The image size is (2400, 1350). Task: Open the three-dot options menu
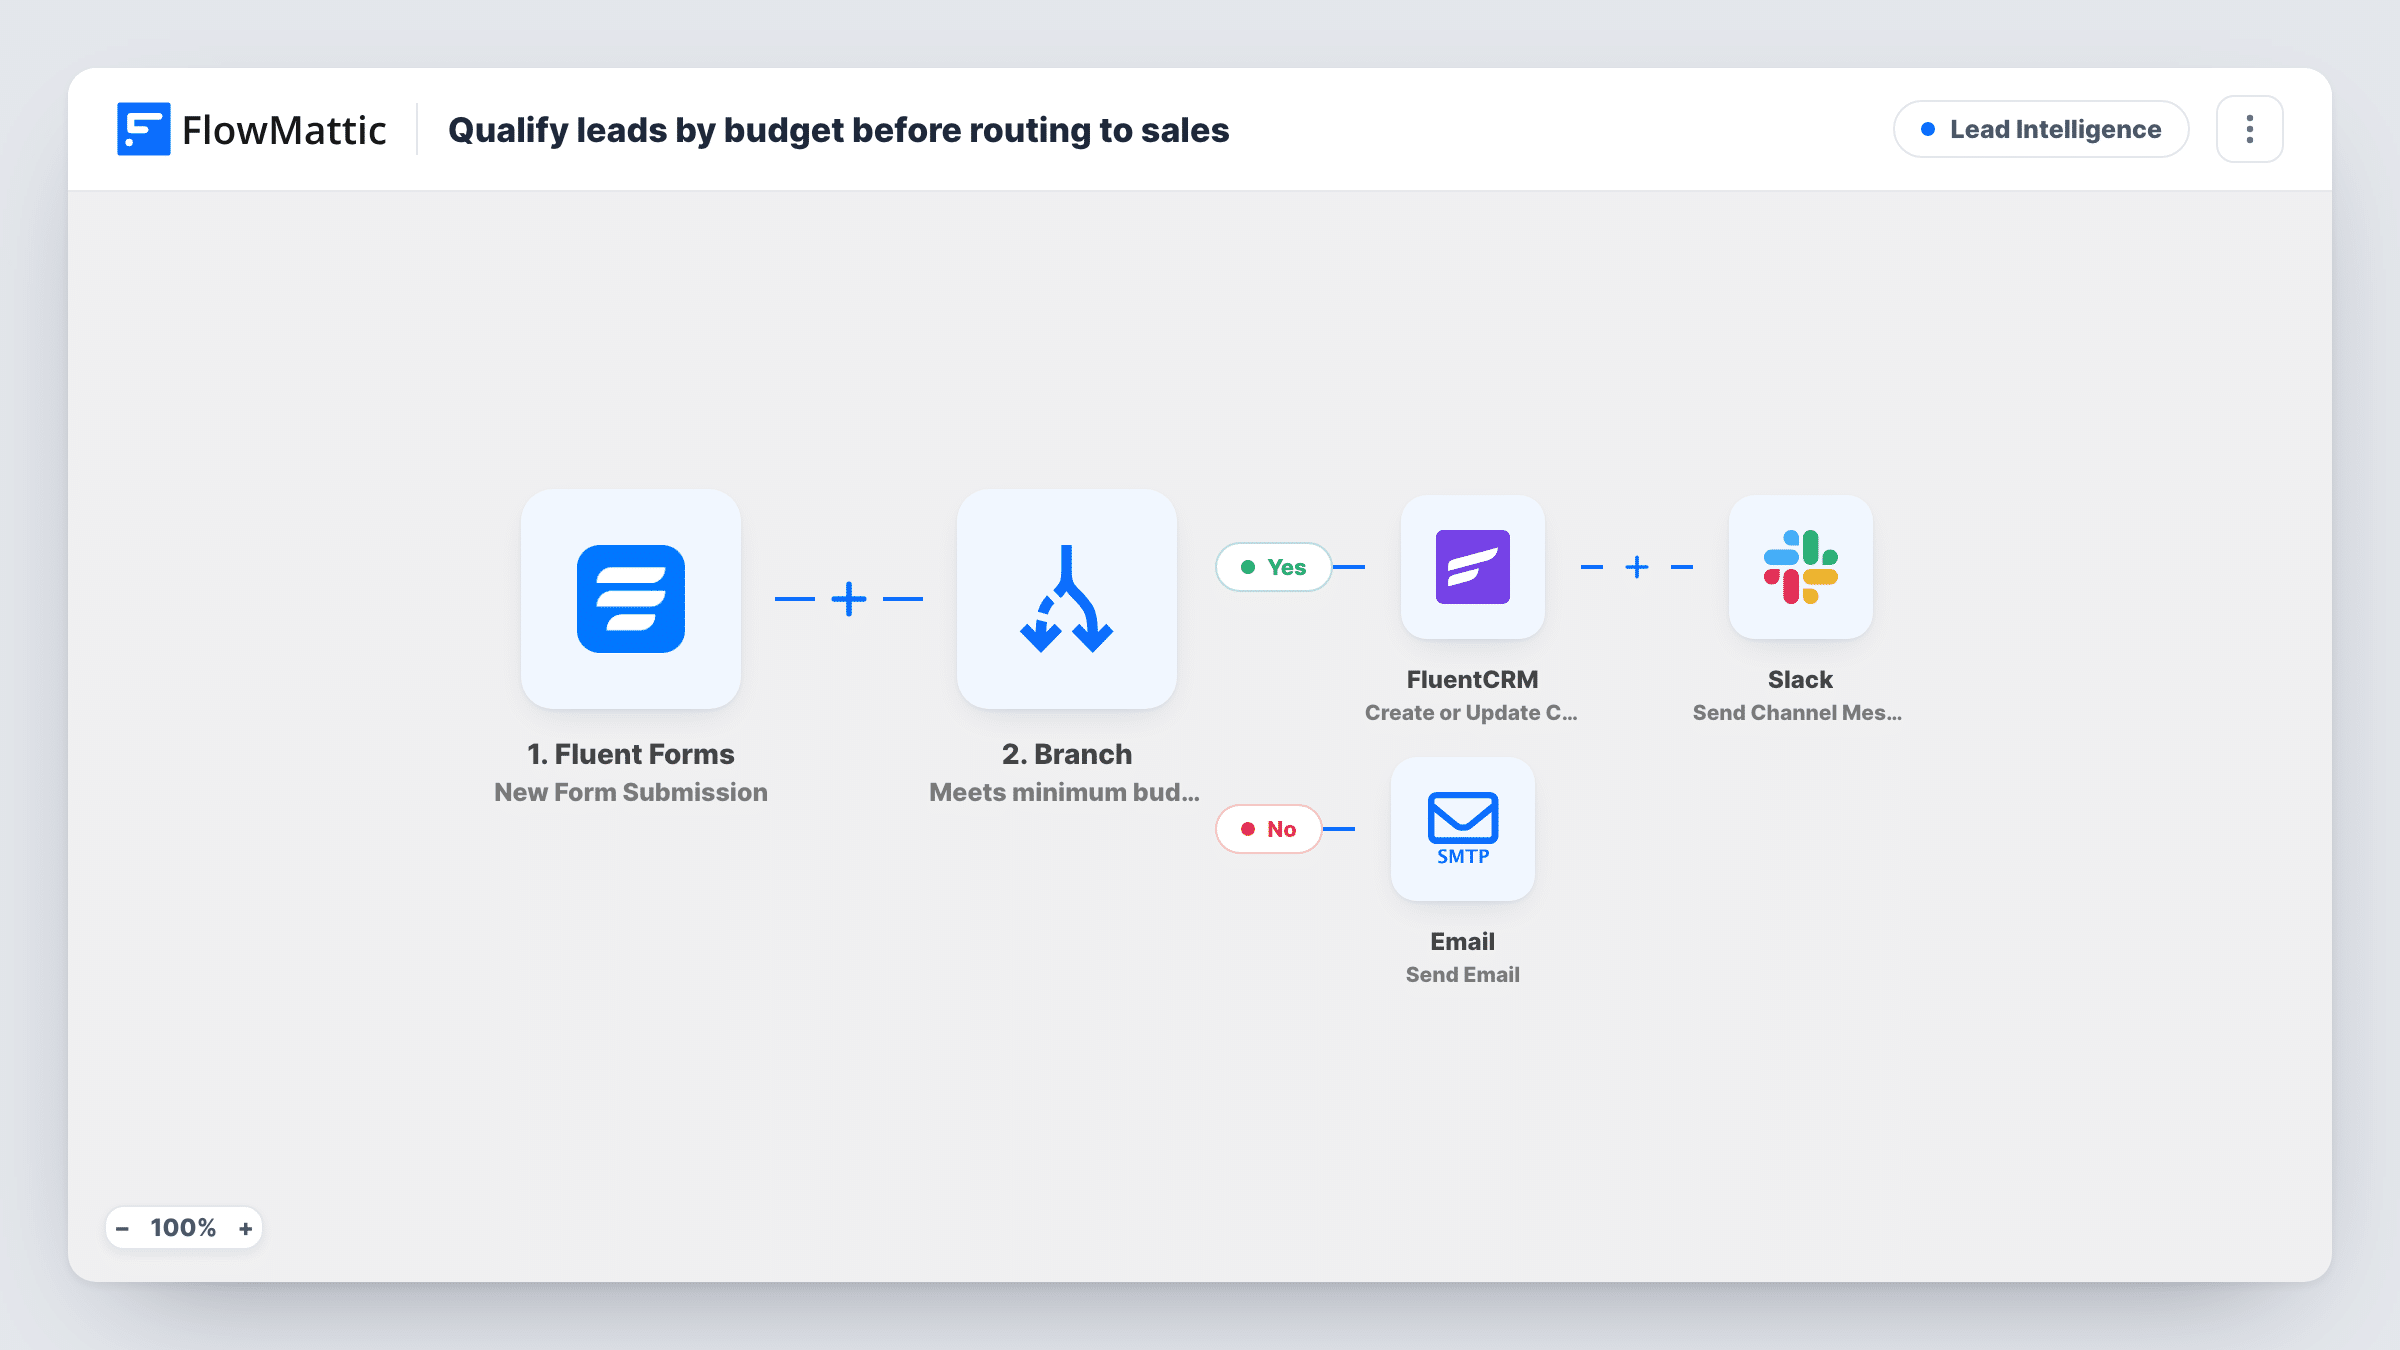(x=2250, y=129)
